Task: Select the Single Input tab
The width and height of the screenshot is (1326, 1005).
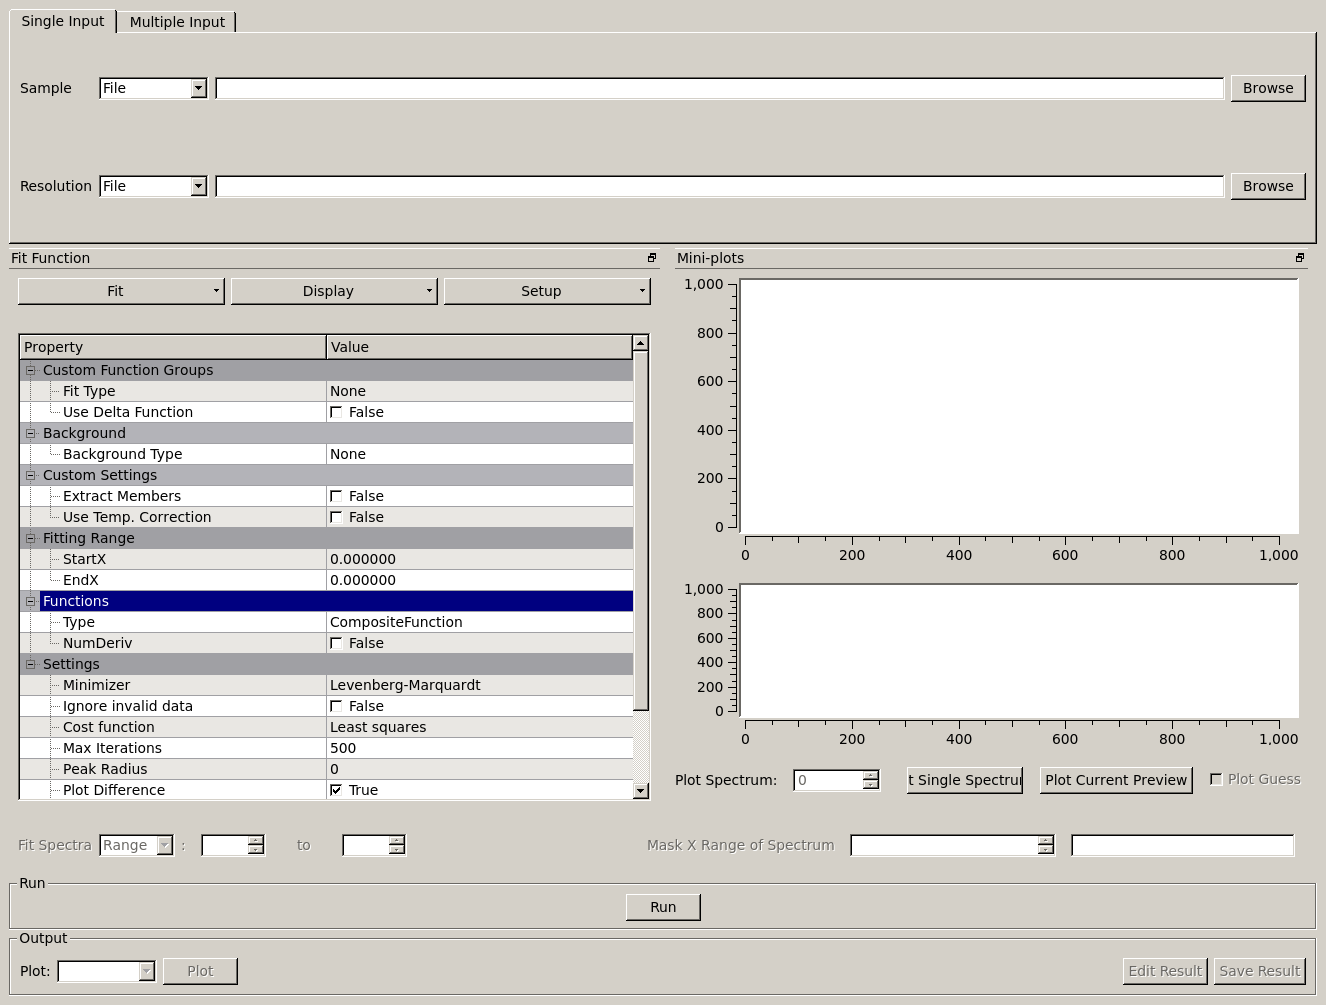Action: click(x=63, y=21)
